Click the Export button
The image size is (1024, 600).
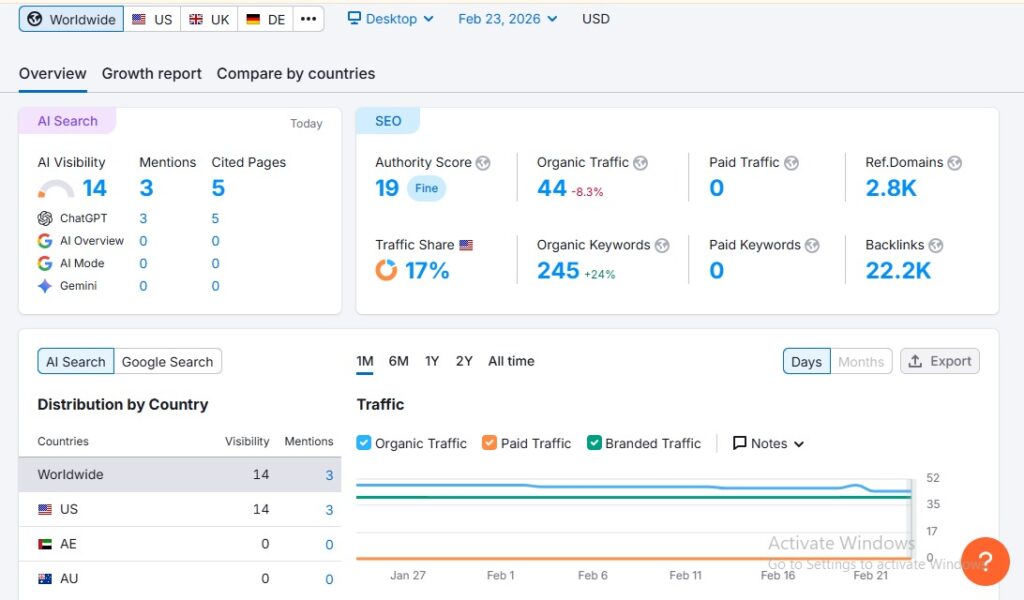pyautogui.click(x=939, y=362)
